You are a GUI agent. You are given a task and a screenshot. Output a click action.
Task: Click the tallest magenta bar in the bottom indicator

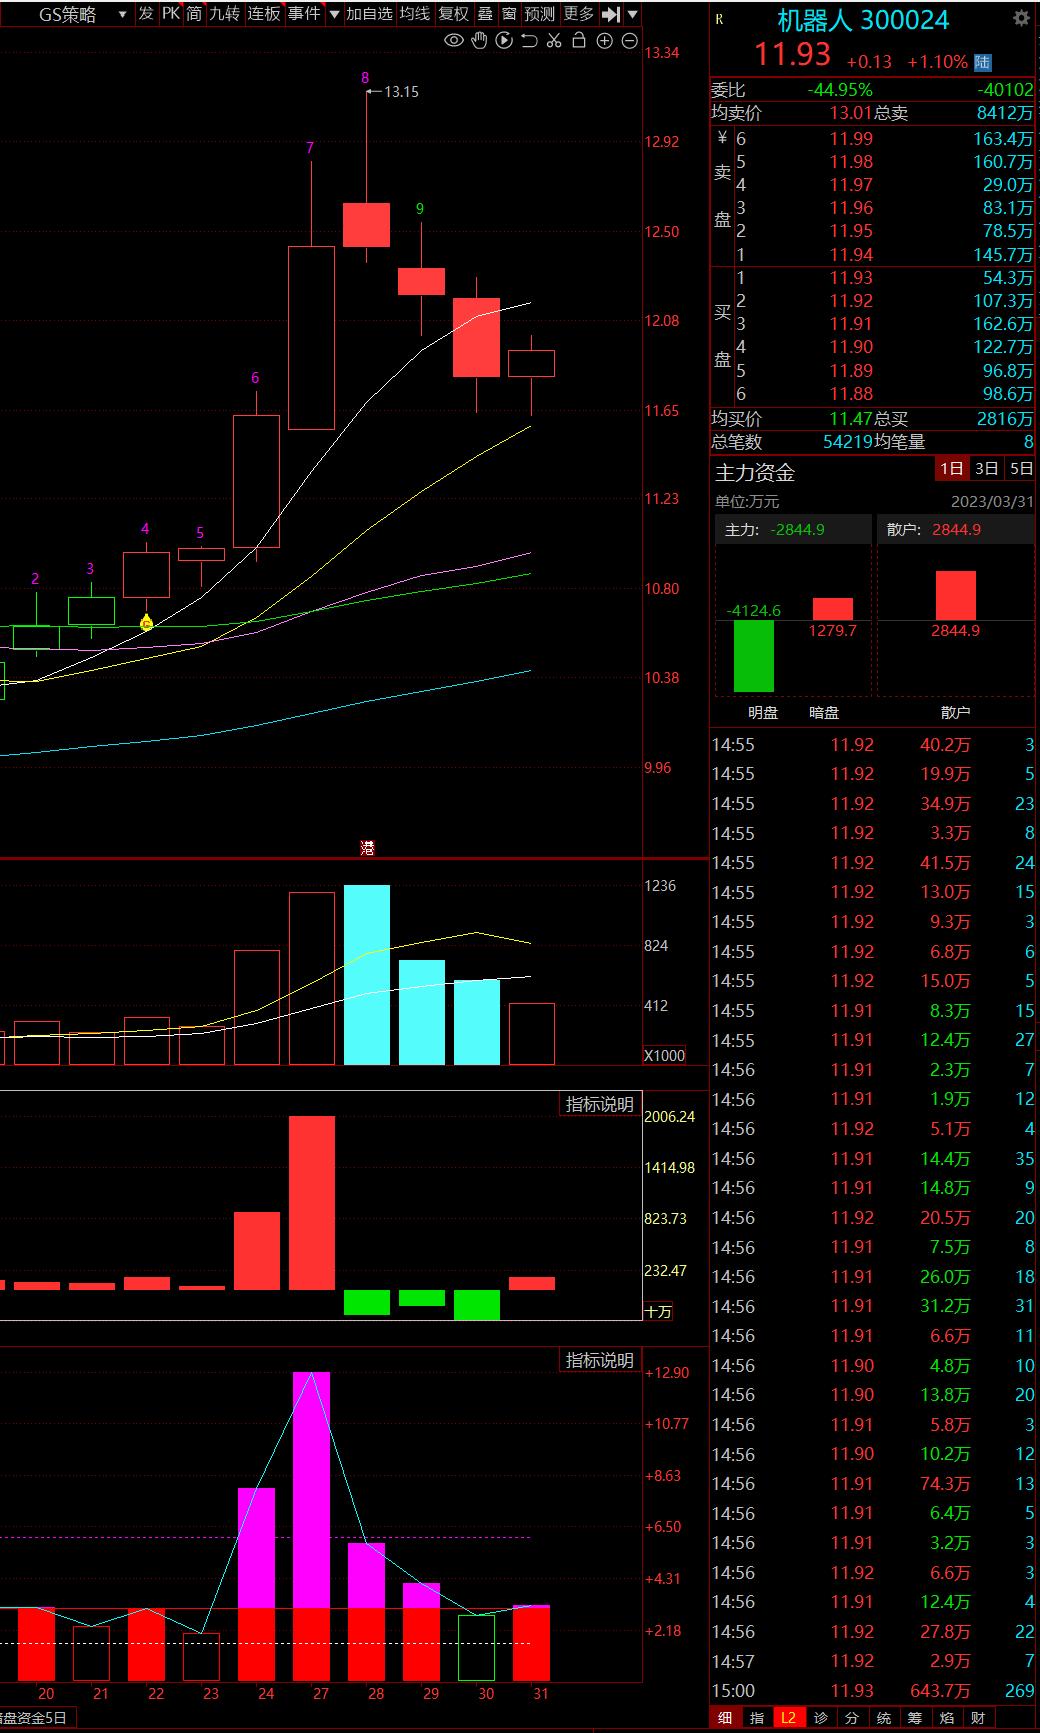pos(311,1490)
